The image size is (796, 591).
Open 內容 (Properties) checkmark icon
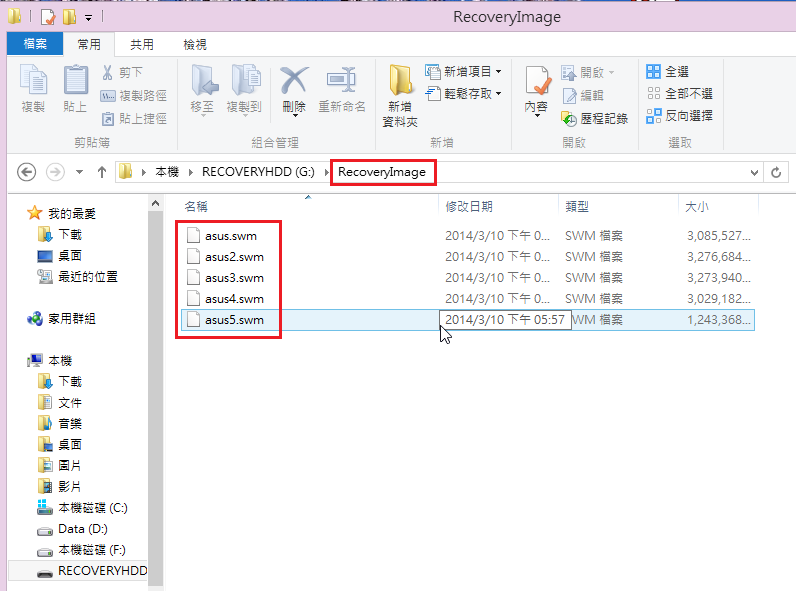point(536,86)
